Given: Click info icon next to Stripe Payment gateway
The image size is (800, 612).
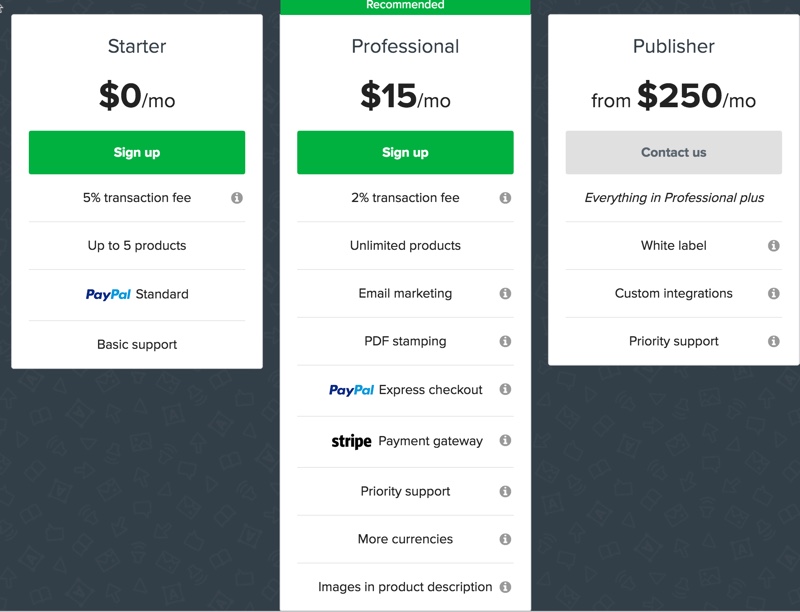Looking at the screenshot, I should 505,440.
